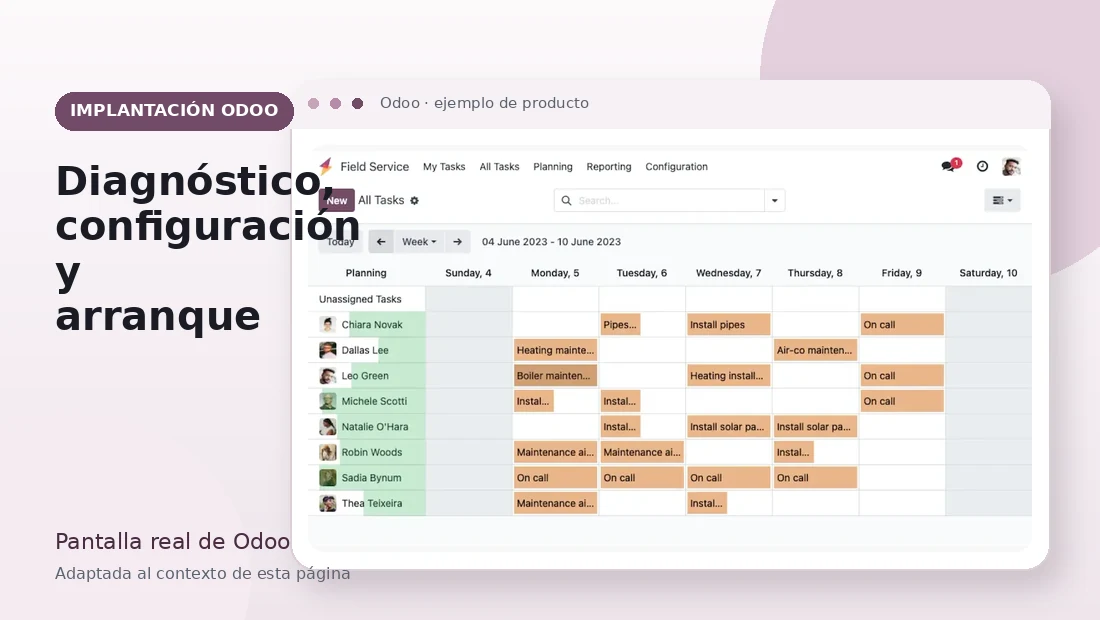Open Thea Teixeira's Monday Maintenance task
This screenshot has width=1100, height=620.
[555, 503]
